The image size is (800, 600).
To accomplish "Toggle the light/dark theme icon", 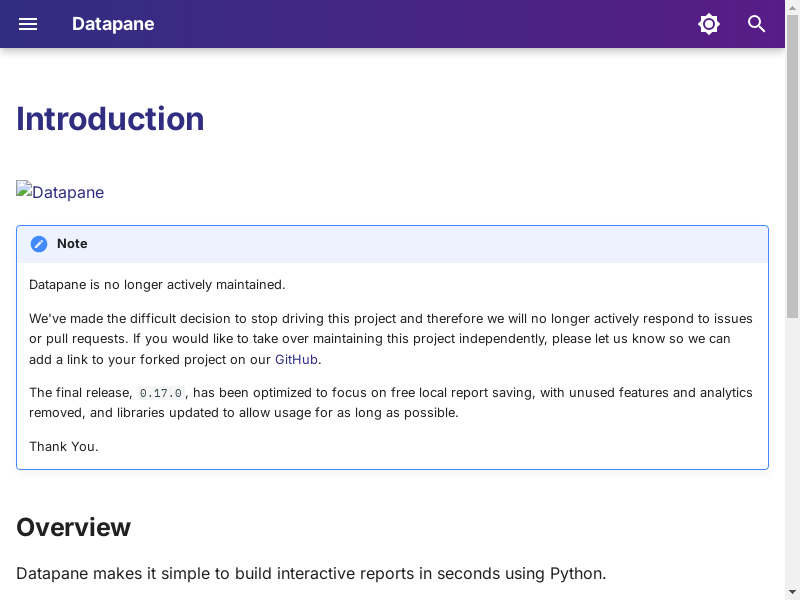I will pos(709,24).
